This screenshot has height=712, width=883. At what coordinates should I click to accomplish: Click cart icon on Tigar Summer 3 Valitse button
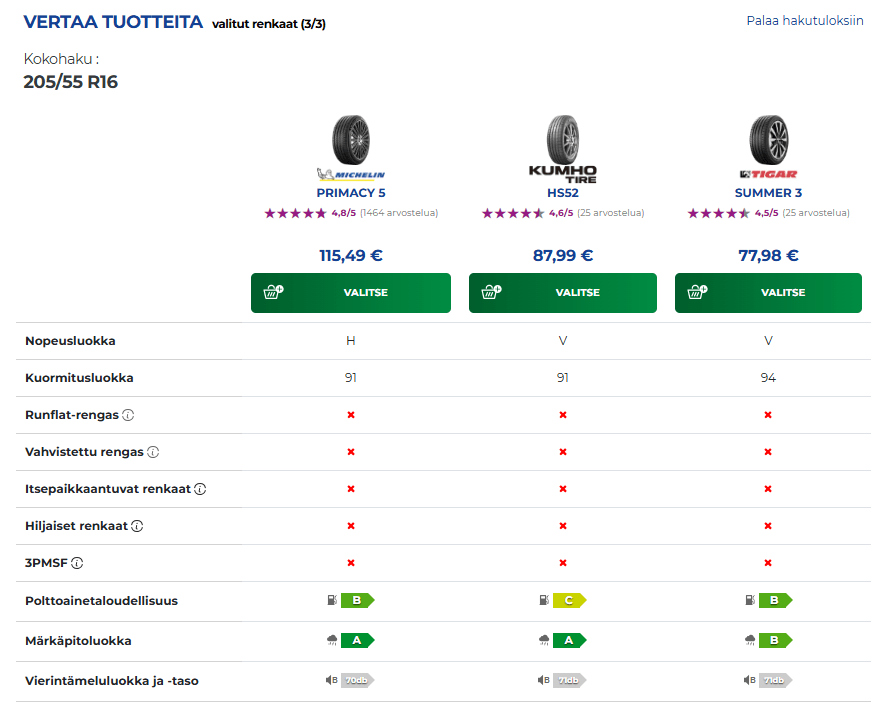coord(697,292)
